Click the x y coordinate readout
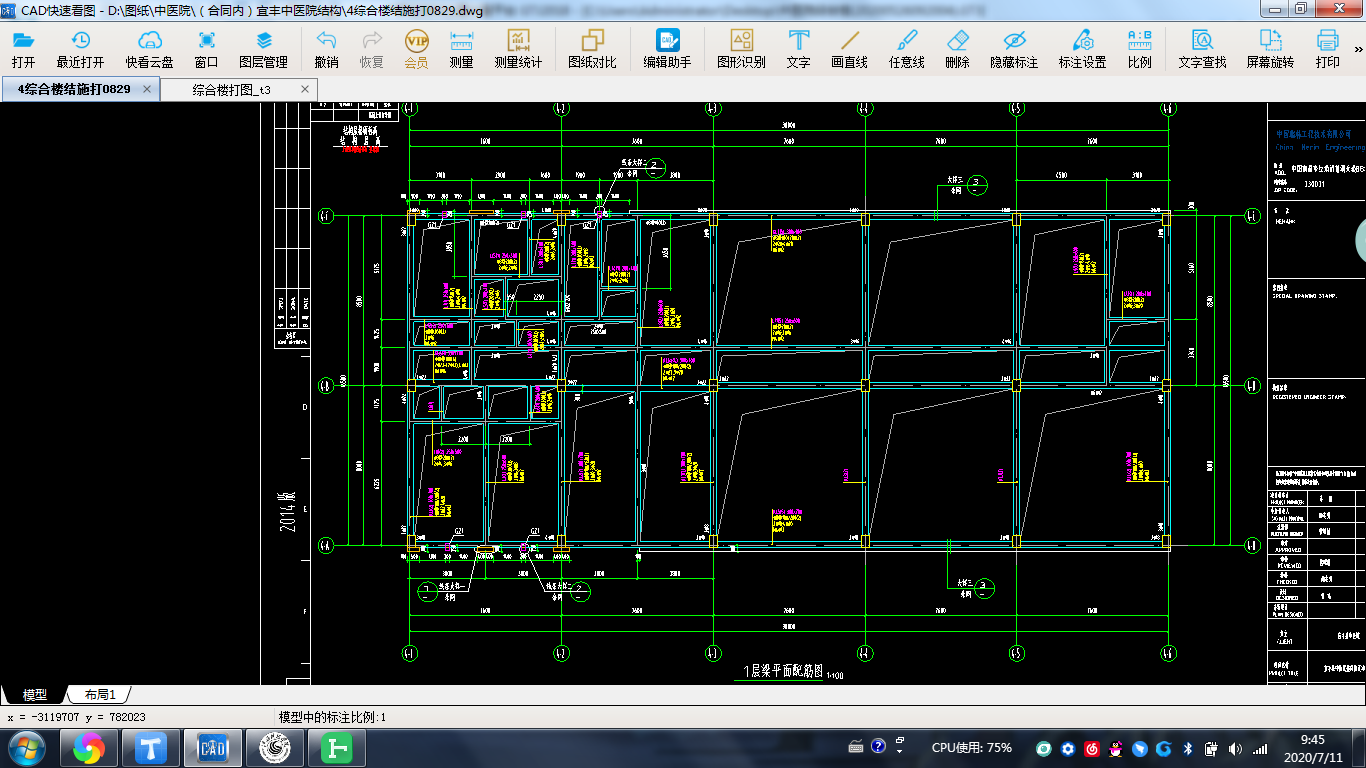Image resolution: width=1366 pixels, height=768 pixels. (76, 717)
